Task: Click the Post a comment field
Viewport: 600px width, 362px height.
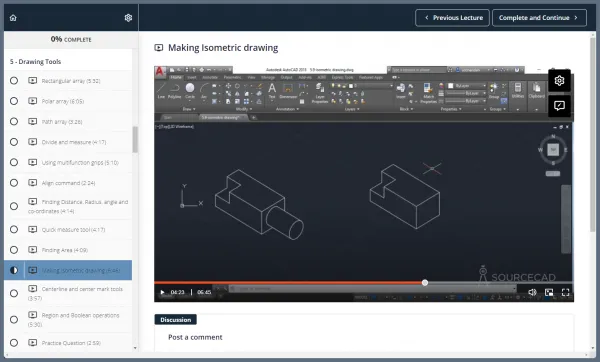Action: (x=195, y=337)
